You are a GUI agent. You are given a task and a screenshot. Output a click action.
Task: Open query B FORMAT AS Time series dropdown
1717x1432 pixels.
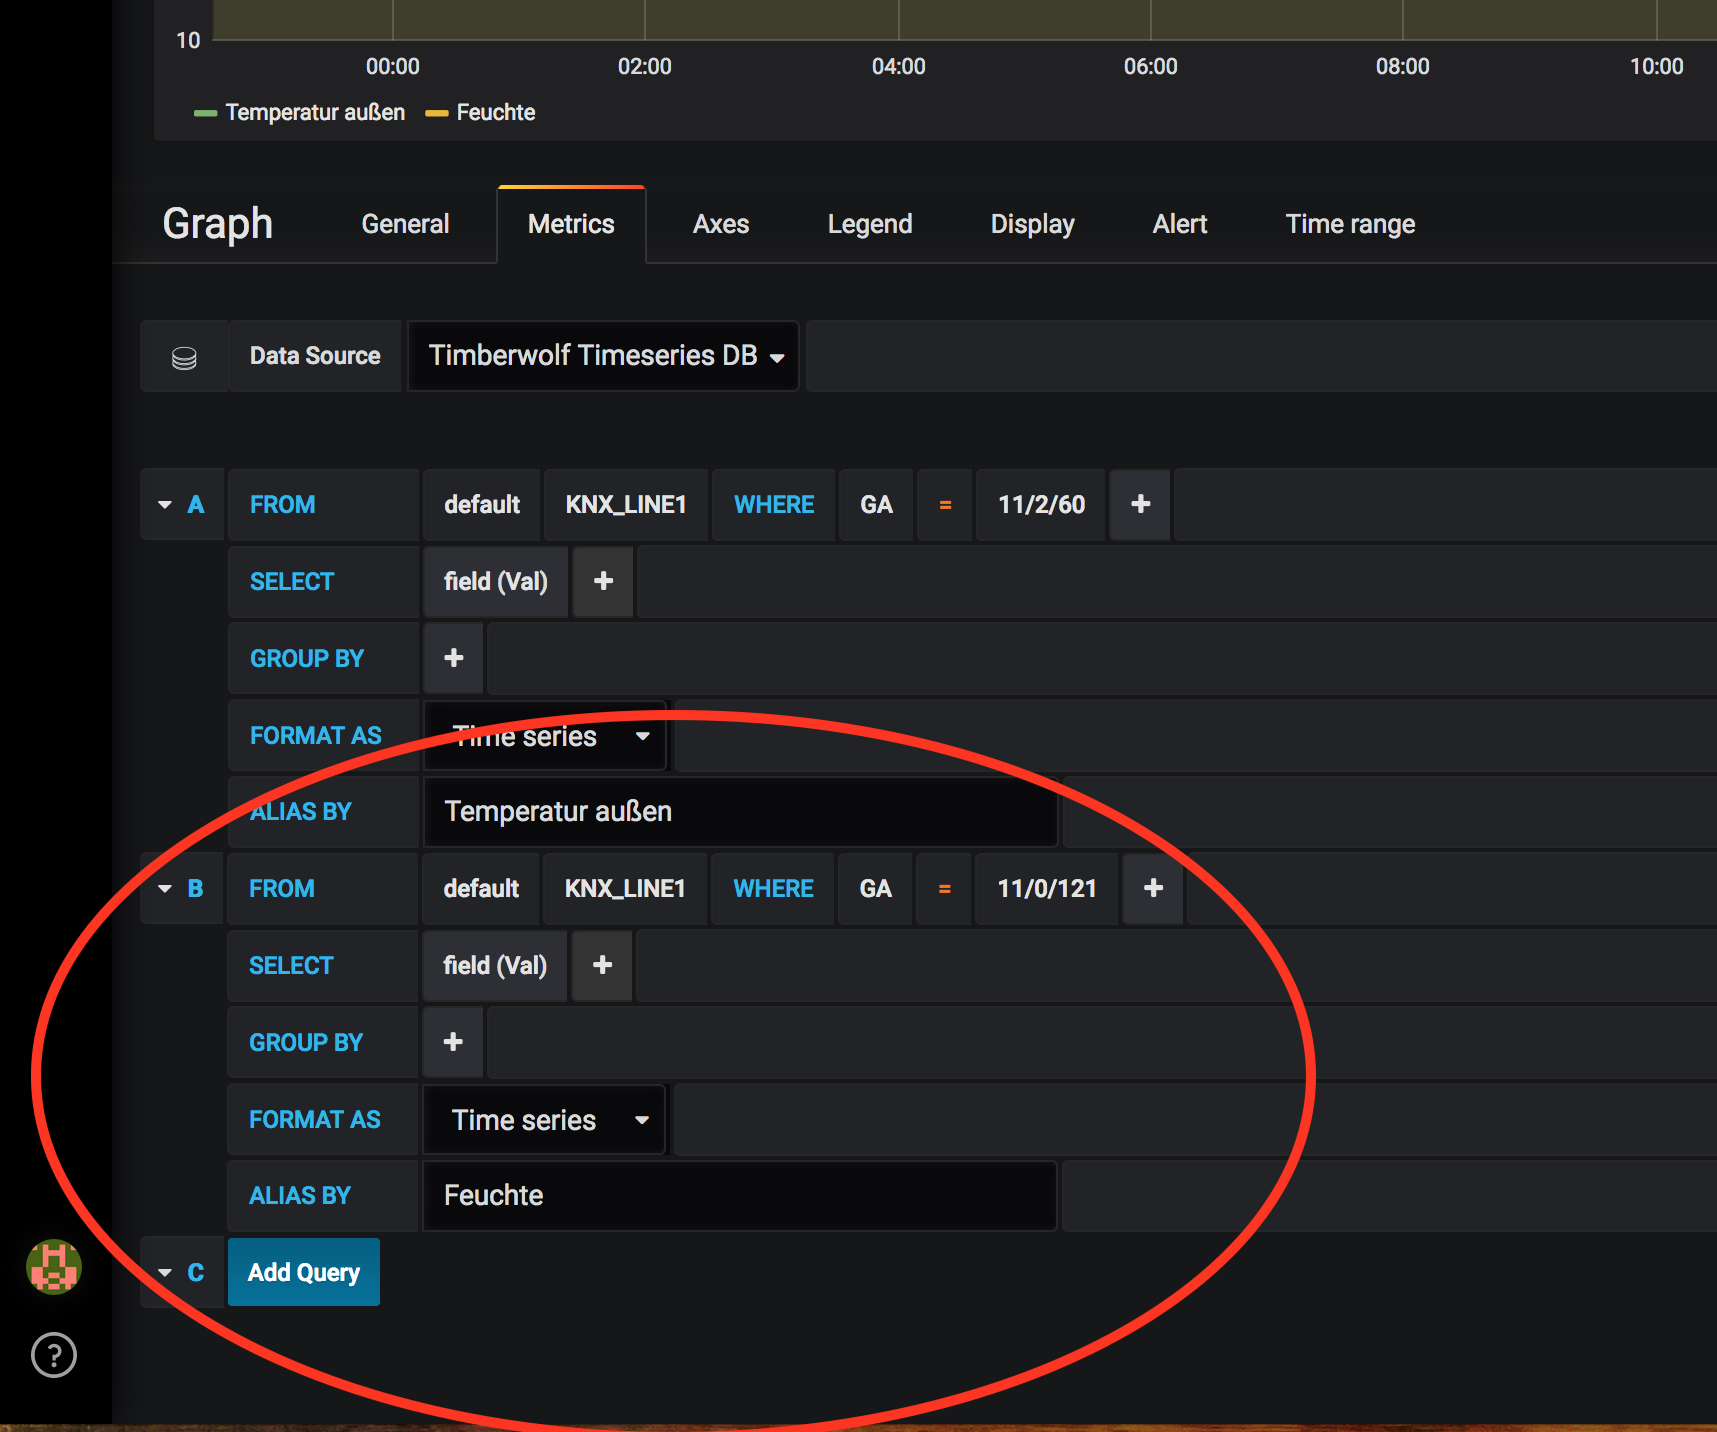[x=544, y=1120]
